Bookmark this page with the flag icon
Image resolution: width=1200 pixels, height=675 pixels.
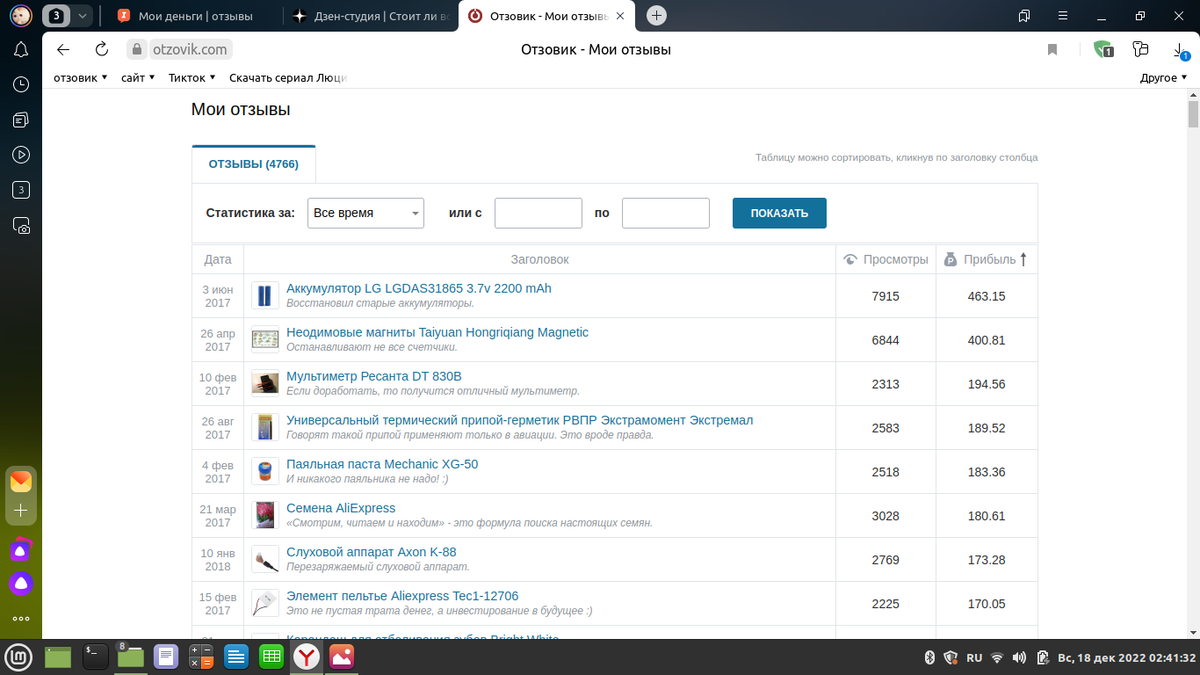1052,50
